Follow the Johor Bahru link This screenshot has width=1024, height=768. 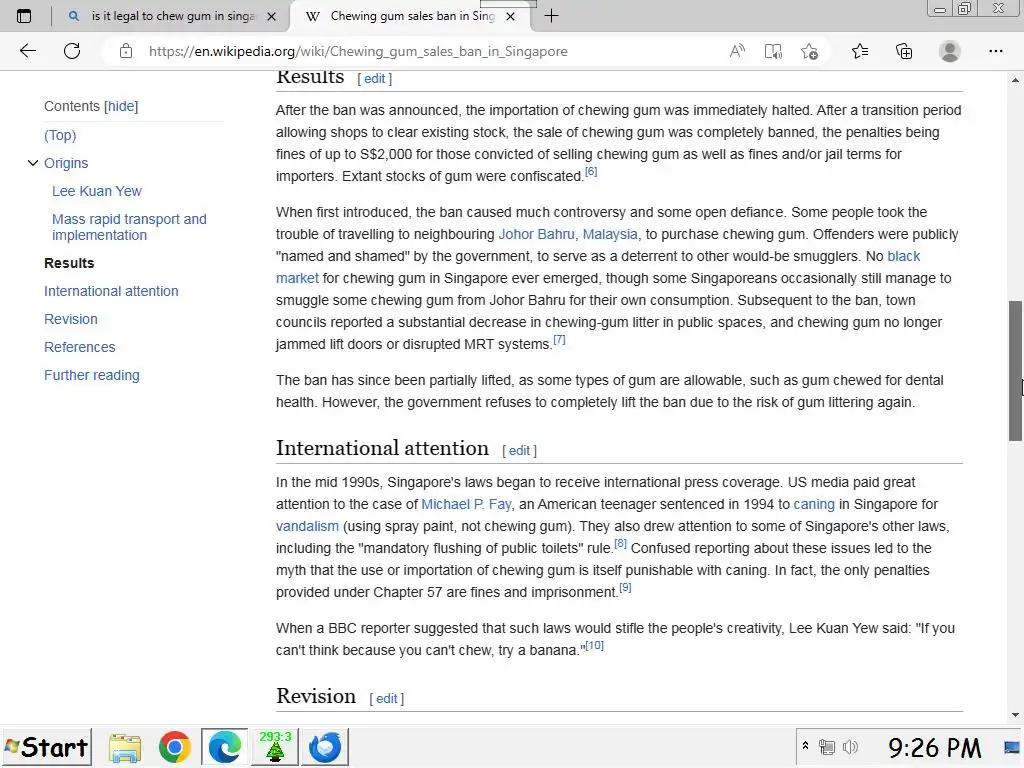pyautogui.click(x=537, y=234)
